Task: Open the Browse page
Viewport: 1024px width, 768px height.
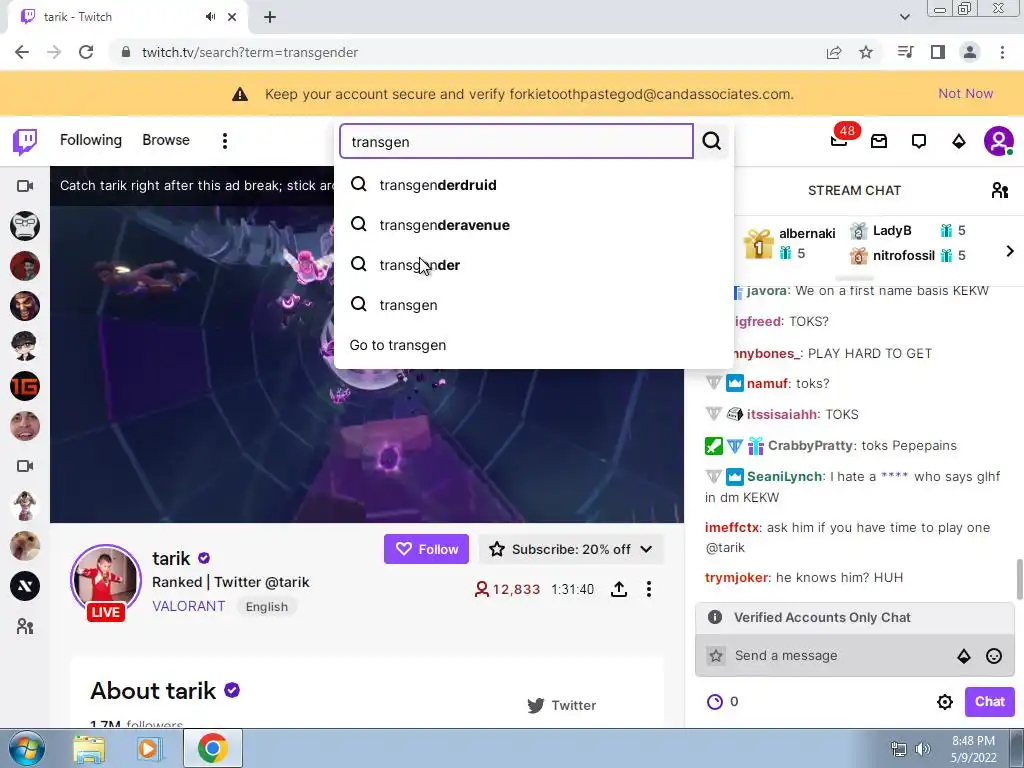Action: [166, 140]
